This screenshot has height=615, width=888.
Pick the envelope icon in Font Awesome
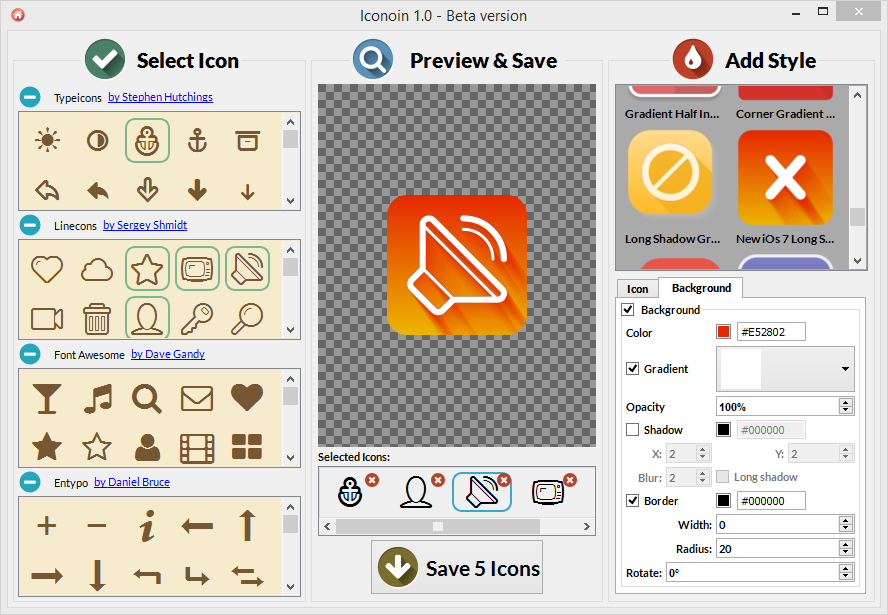(197, 398)
